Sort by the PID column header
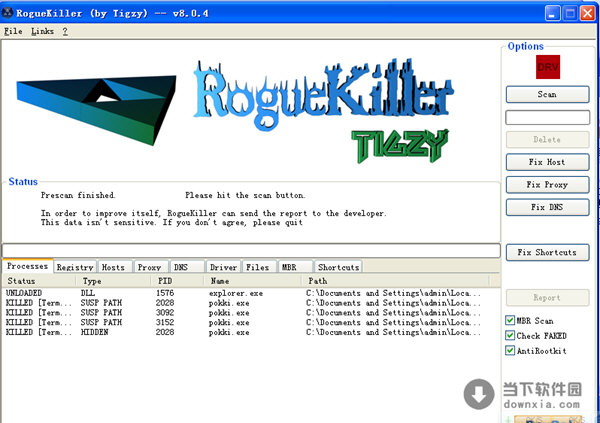 pyautogui.click(x=177, y=281)
